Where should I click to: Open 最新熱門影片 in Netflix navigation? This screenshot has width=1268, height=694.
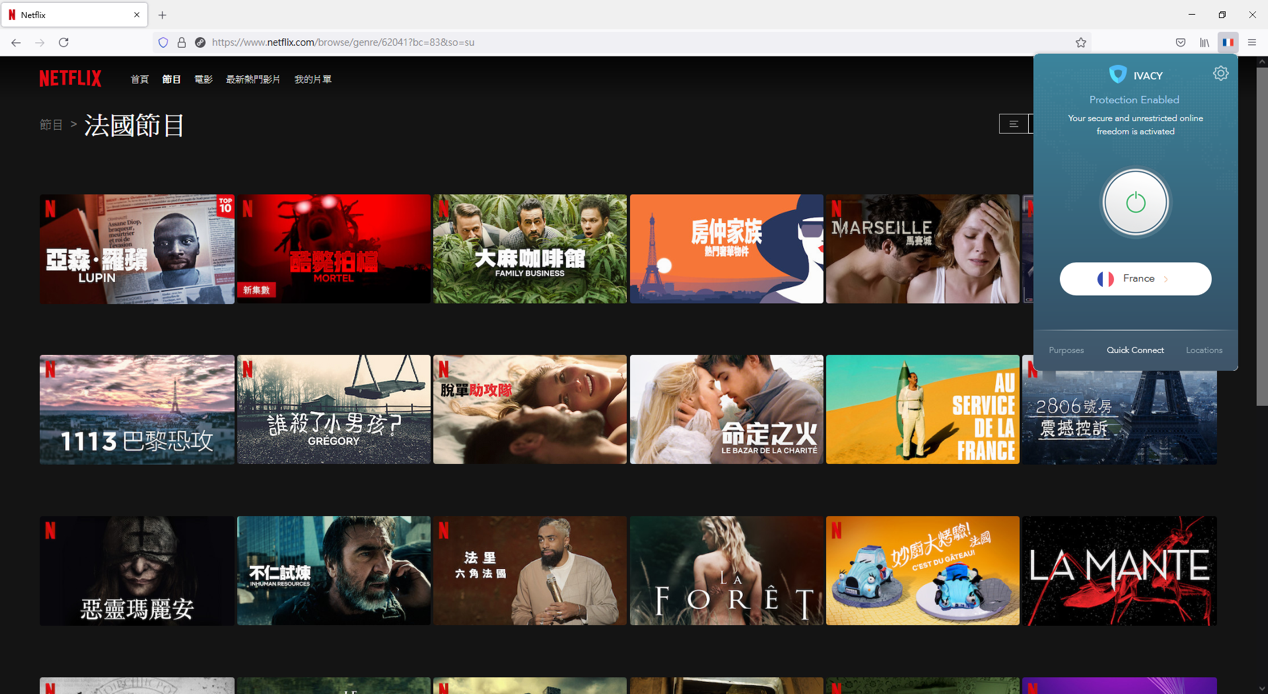[253, 79]
